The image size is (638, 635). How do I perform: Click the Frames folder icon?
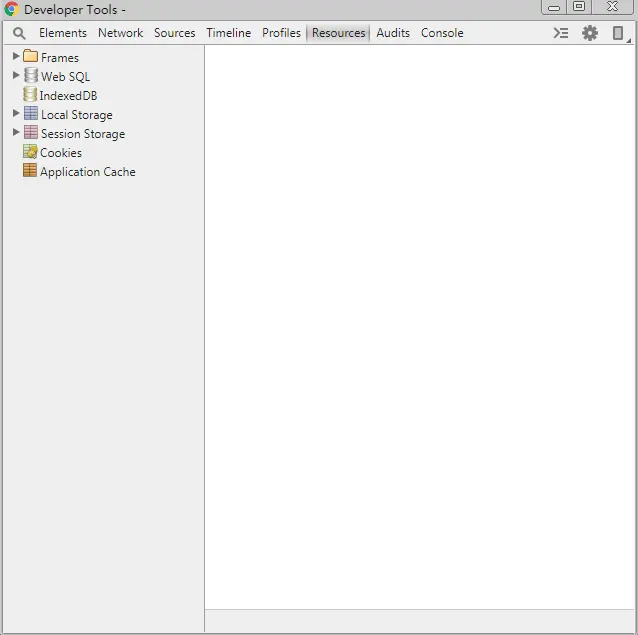click(31, 56)
